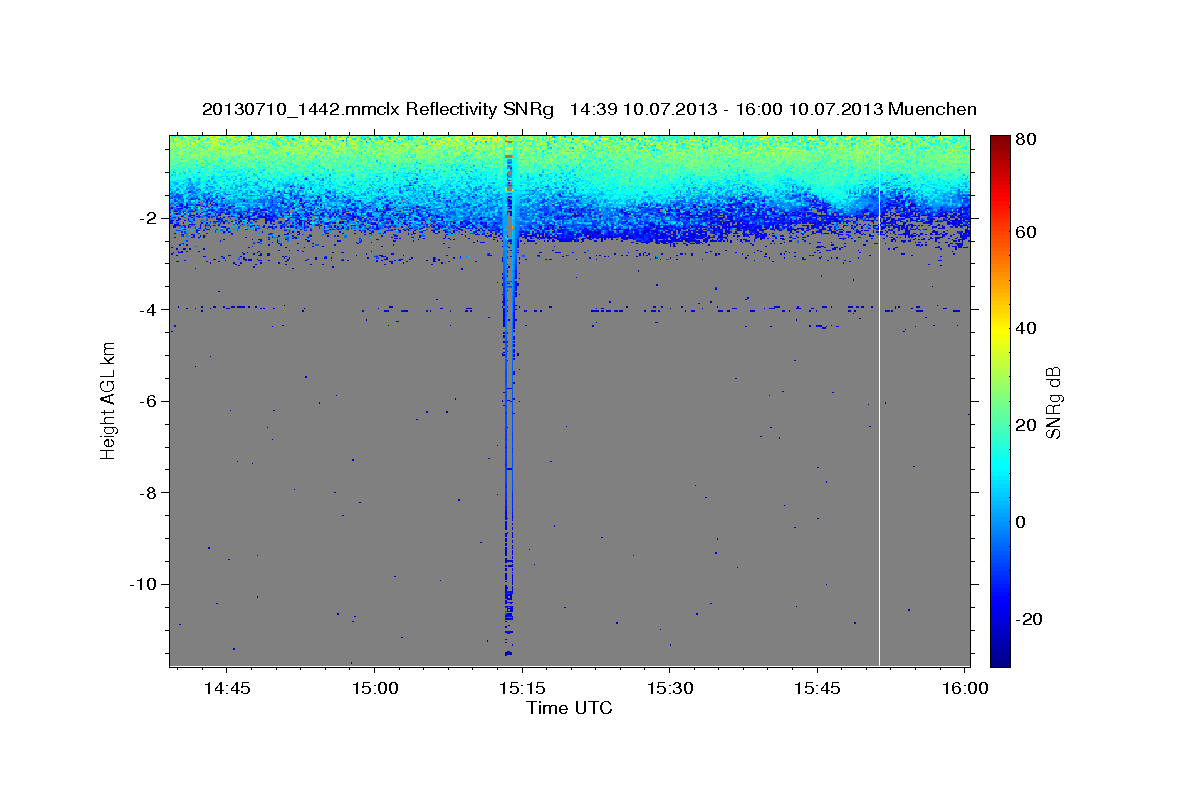1200x800 pixels.
Task: Click the 60 colorbar tick label
Action: (1027, 232)
